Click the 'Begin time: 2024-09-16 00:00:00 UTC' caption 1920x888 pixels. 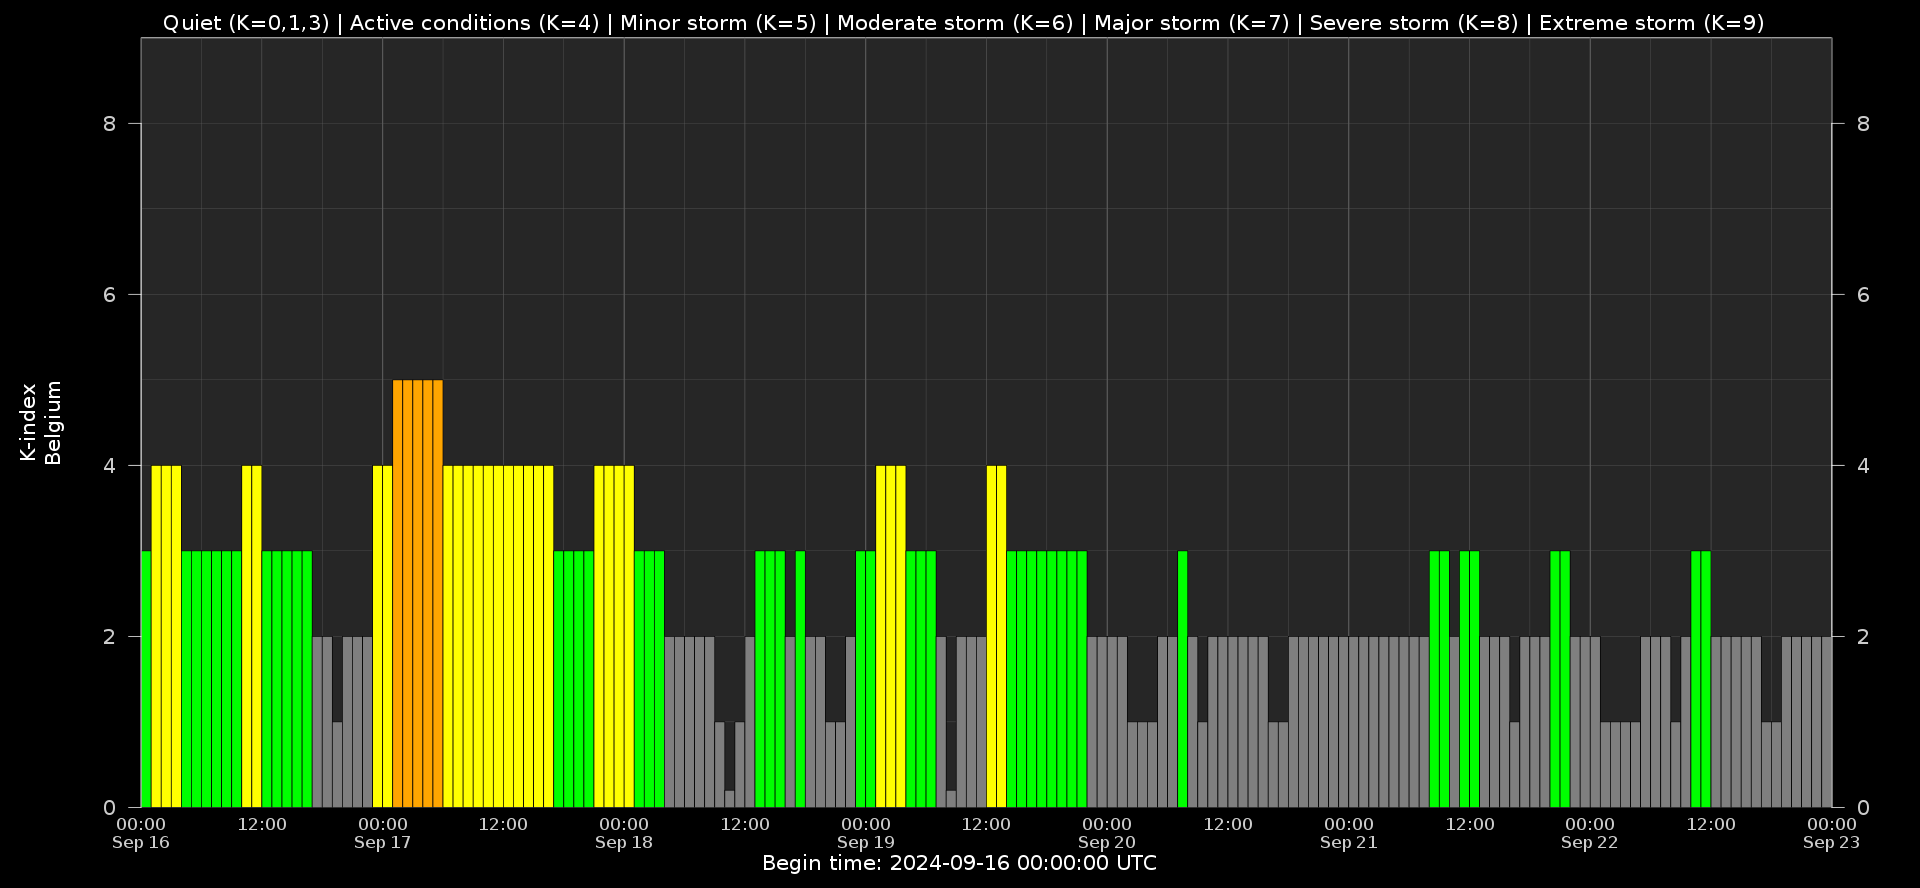959,863
